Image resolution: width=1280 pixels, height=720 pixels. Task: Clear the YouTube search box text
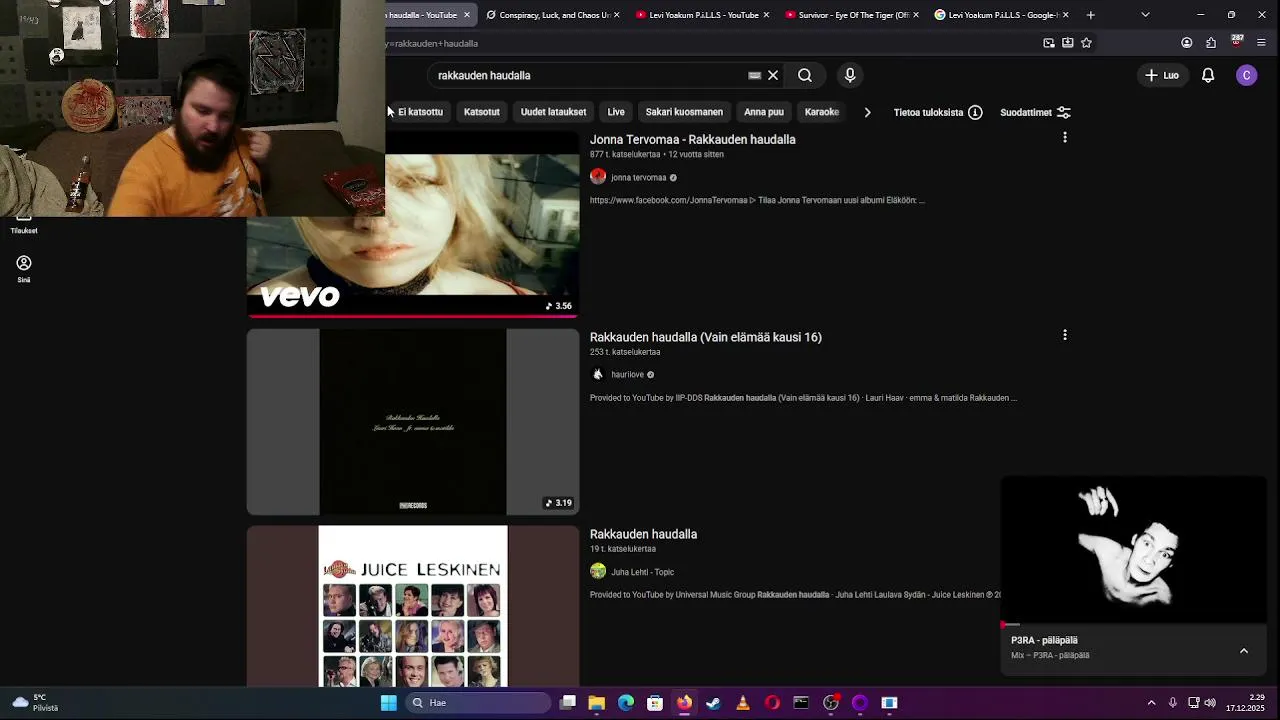pyautogui.click(x=773, y=75)
